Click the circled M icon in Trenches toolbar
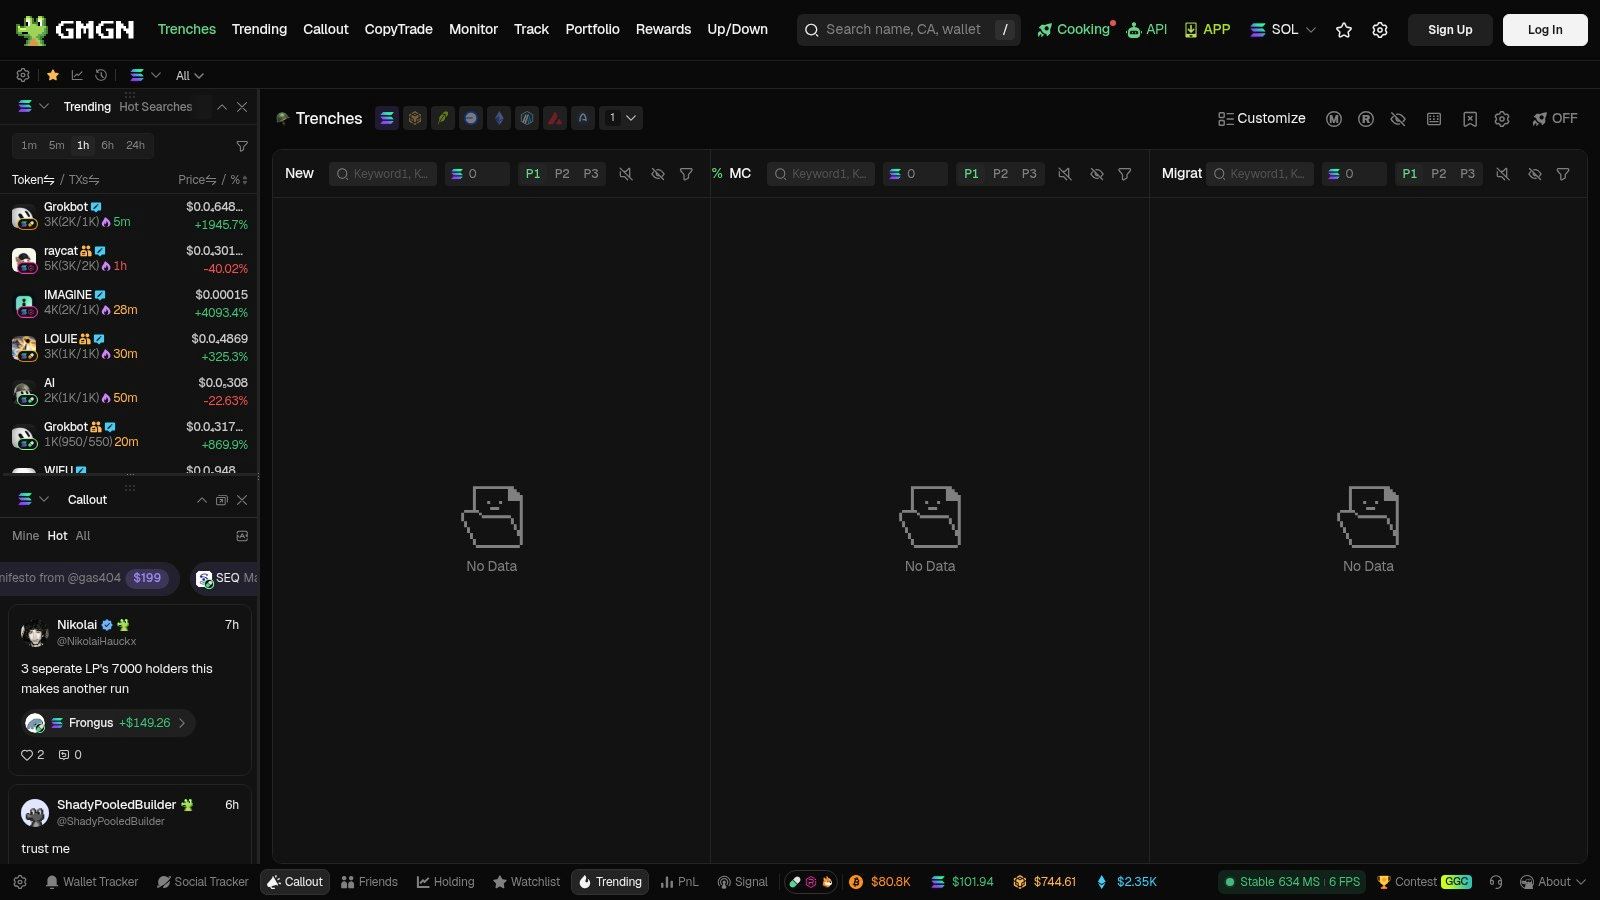 (1334, 119)
